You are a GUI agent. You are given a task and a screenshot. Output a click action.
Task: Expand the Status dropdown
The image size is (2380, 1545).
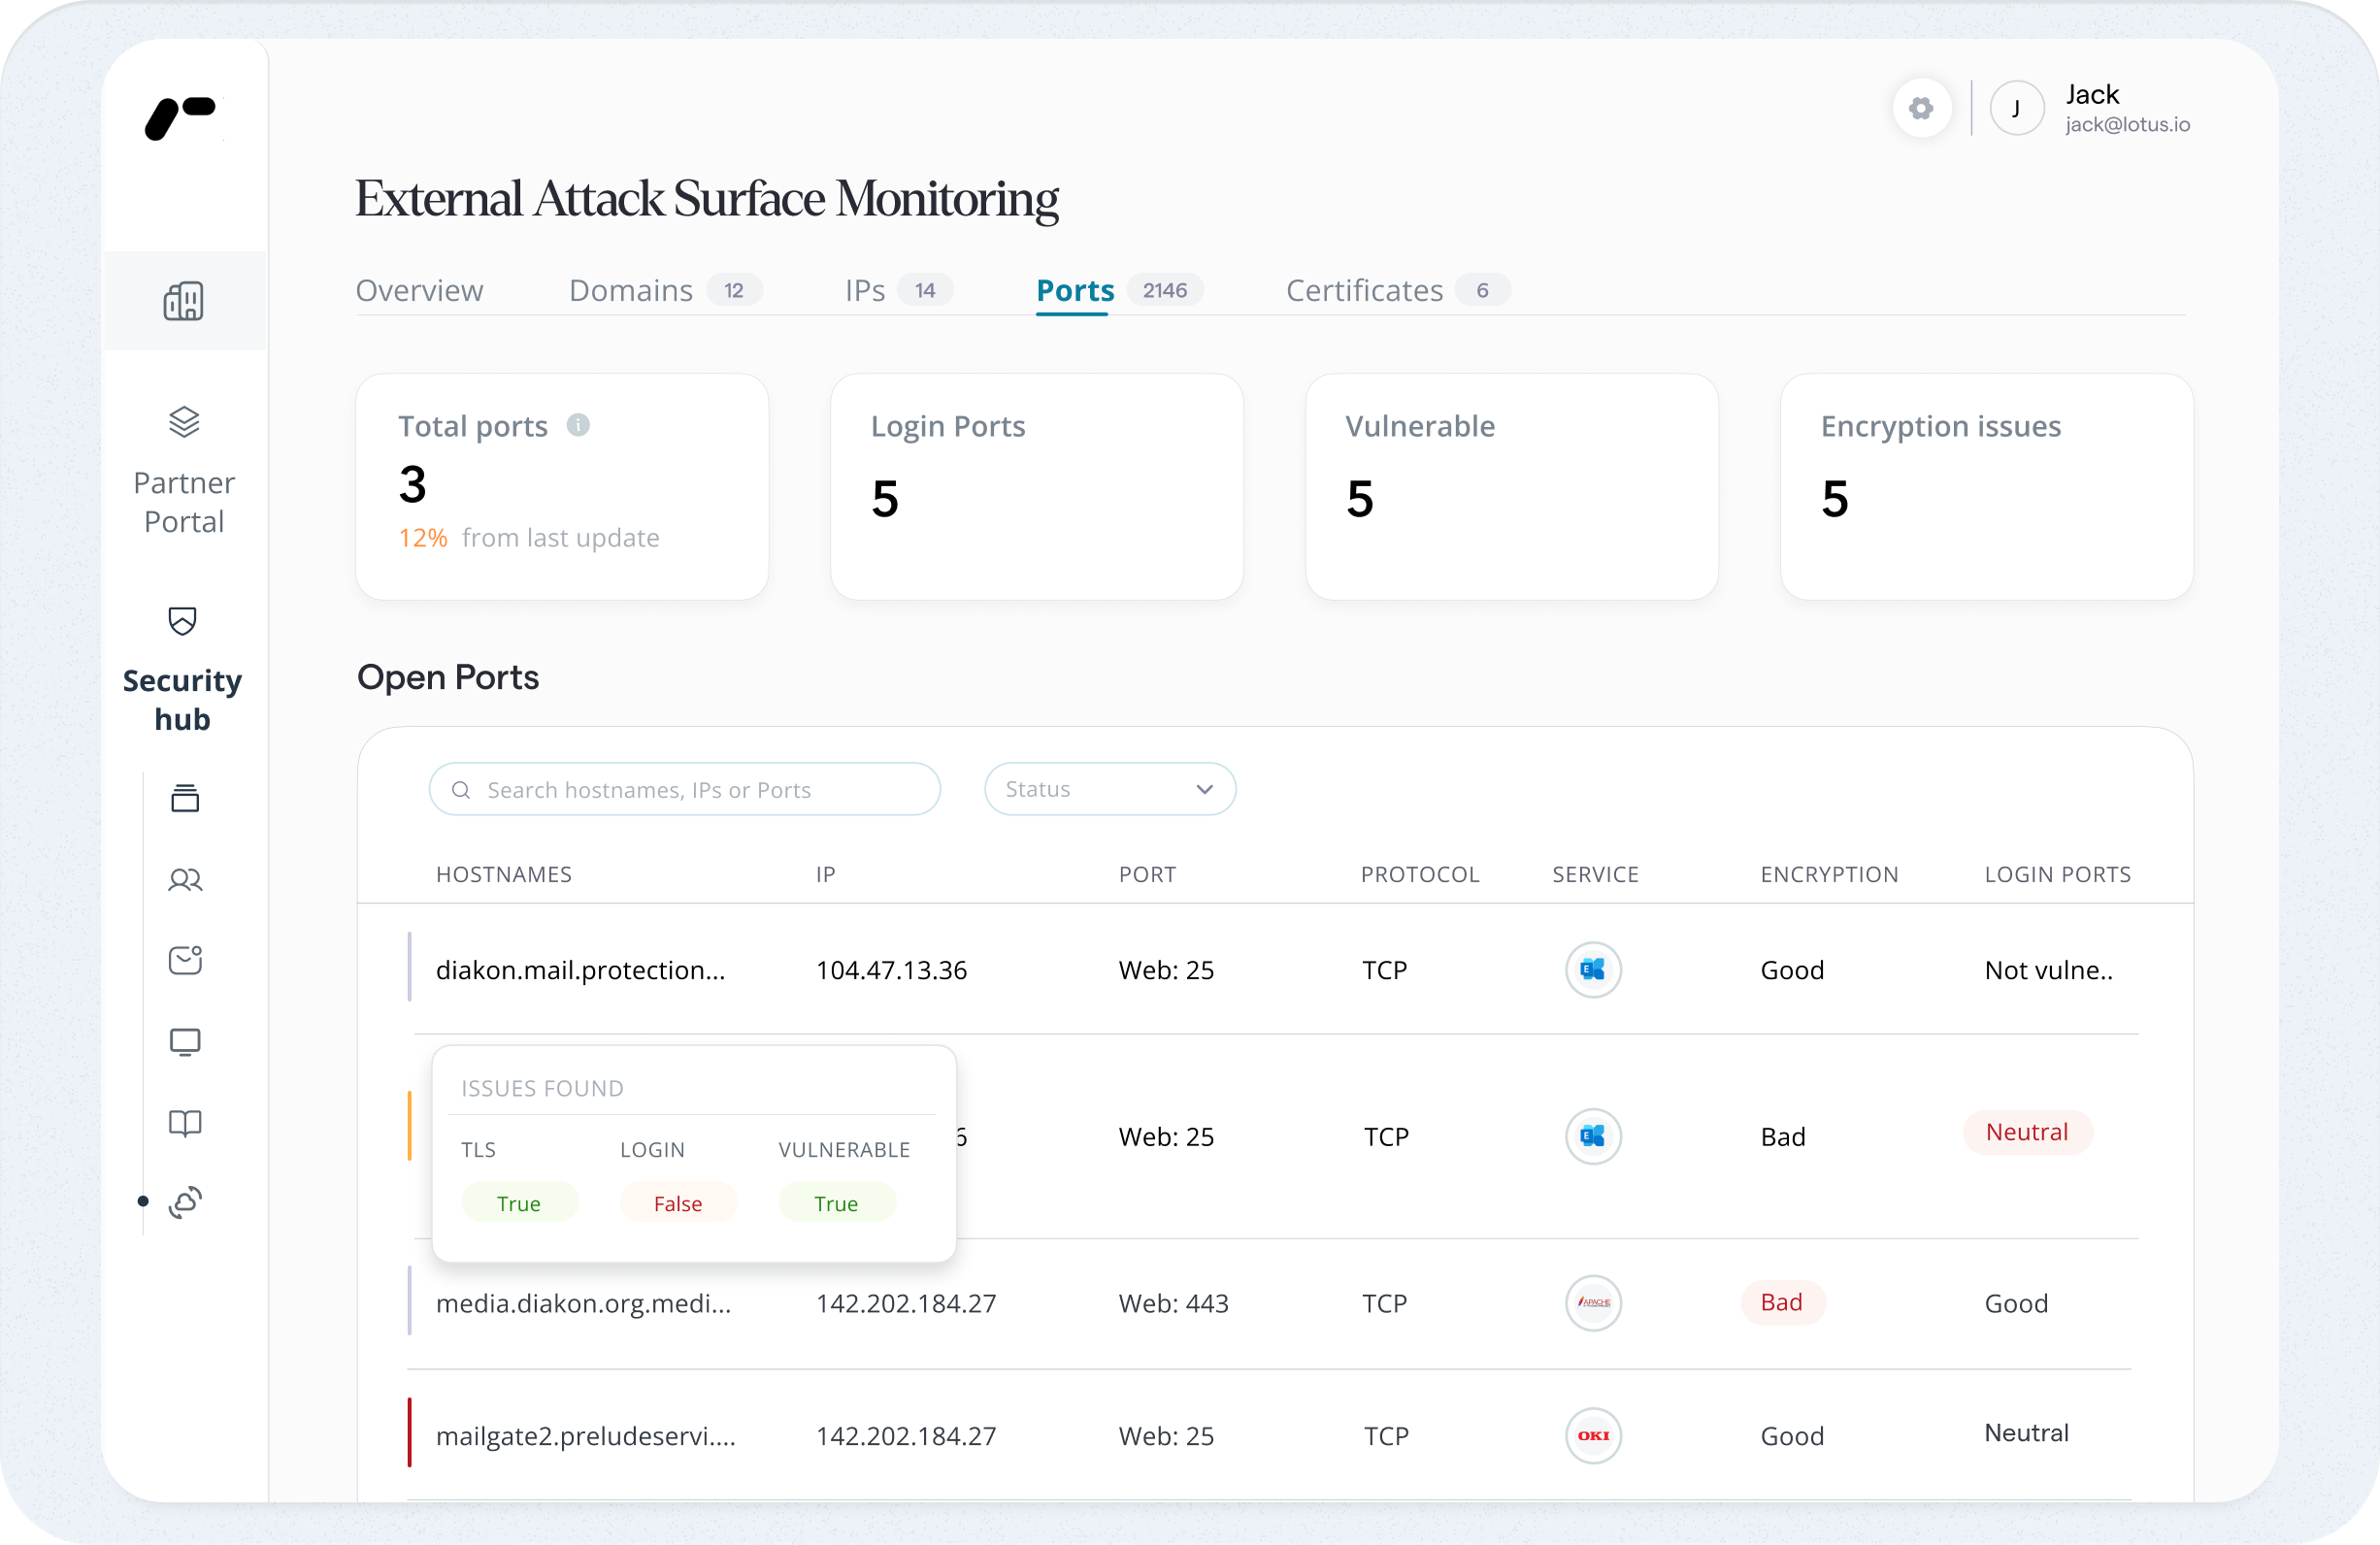[x=1109, y=789]
